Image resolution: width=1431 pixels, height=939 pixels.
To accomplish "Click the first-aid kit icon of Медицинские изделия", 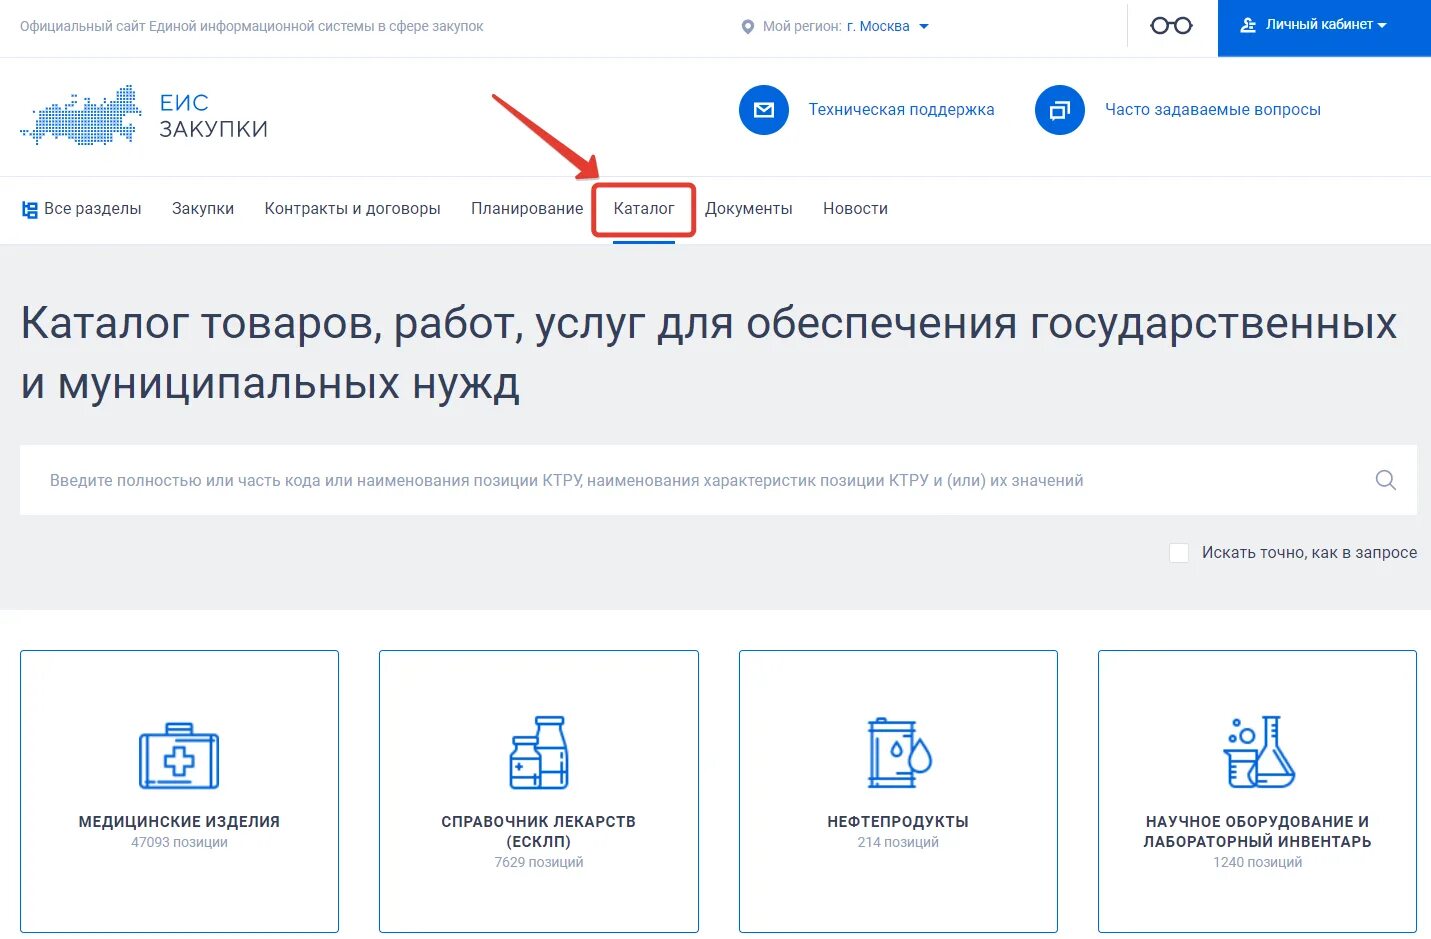I will point(179,756).
